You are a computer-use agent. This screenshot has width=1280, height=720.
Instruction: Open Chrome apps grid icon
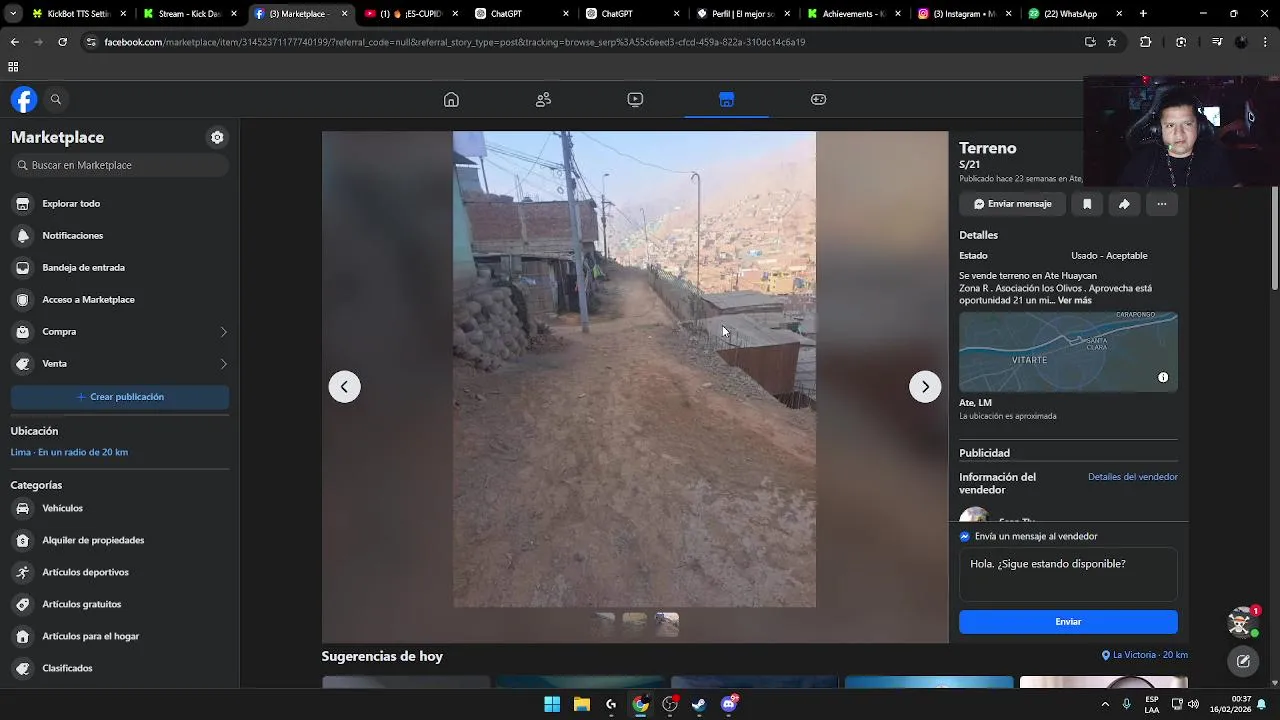[13, 67]
